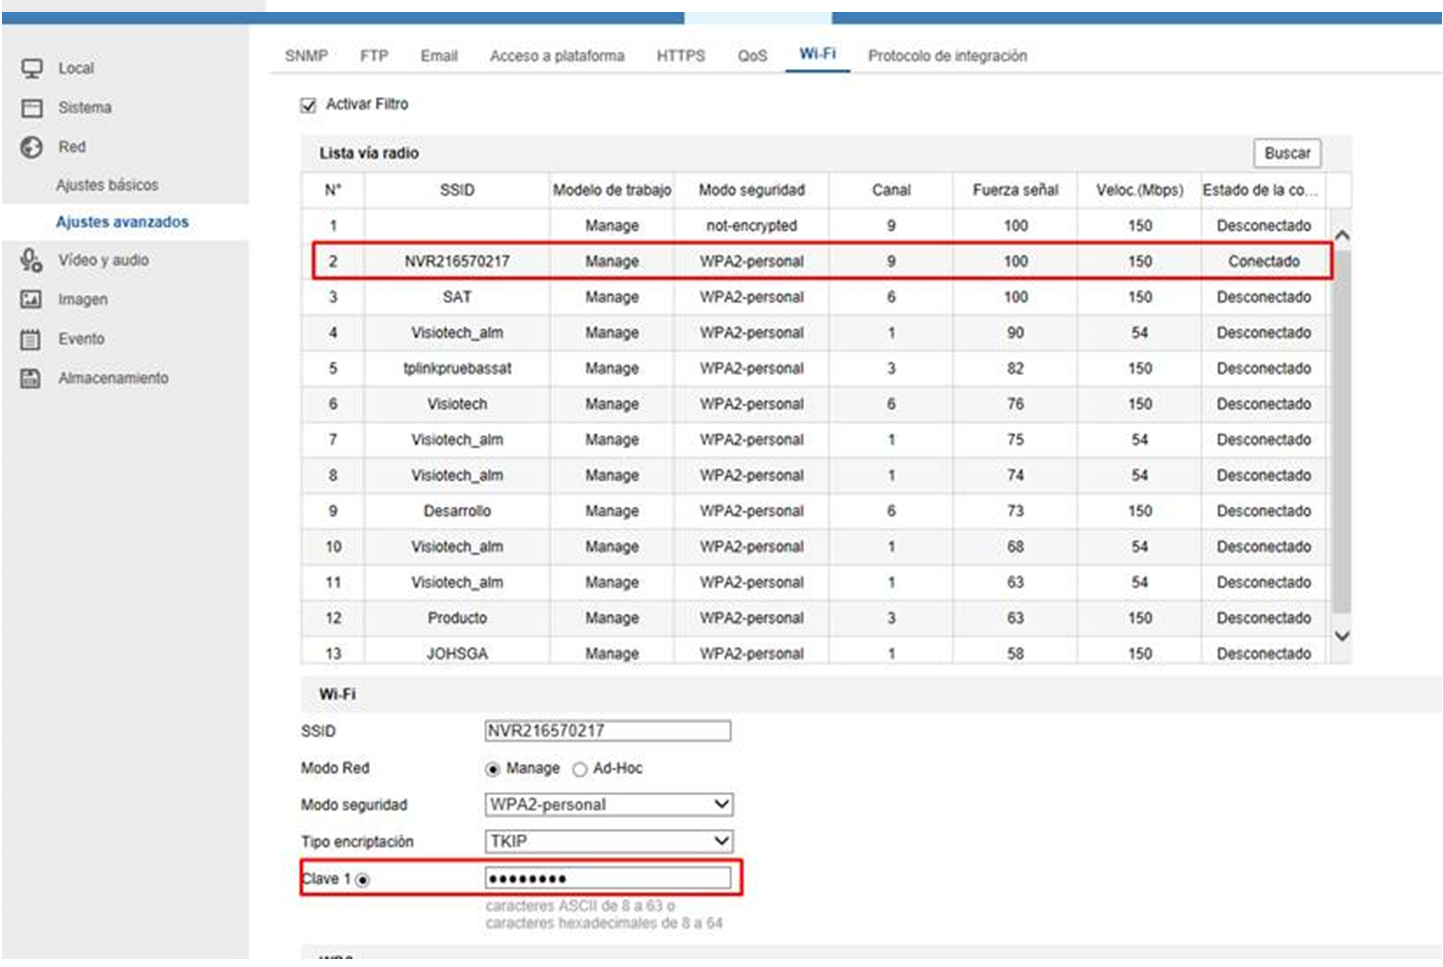Click the SSID column header

point(457,190)
